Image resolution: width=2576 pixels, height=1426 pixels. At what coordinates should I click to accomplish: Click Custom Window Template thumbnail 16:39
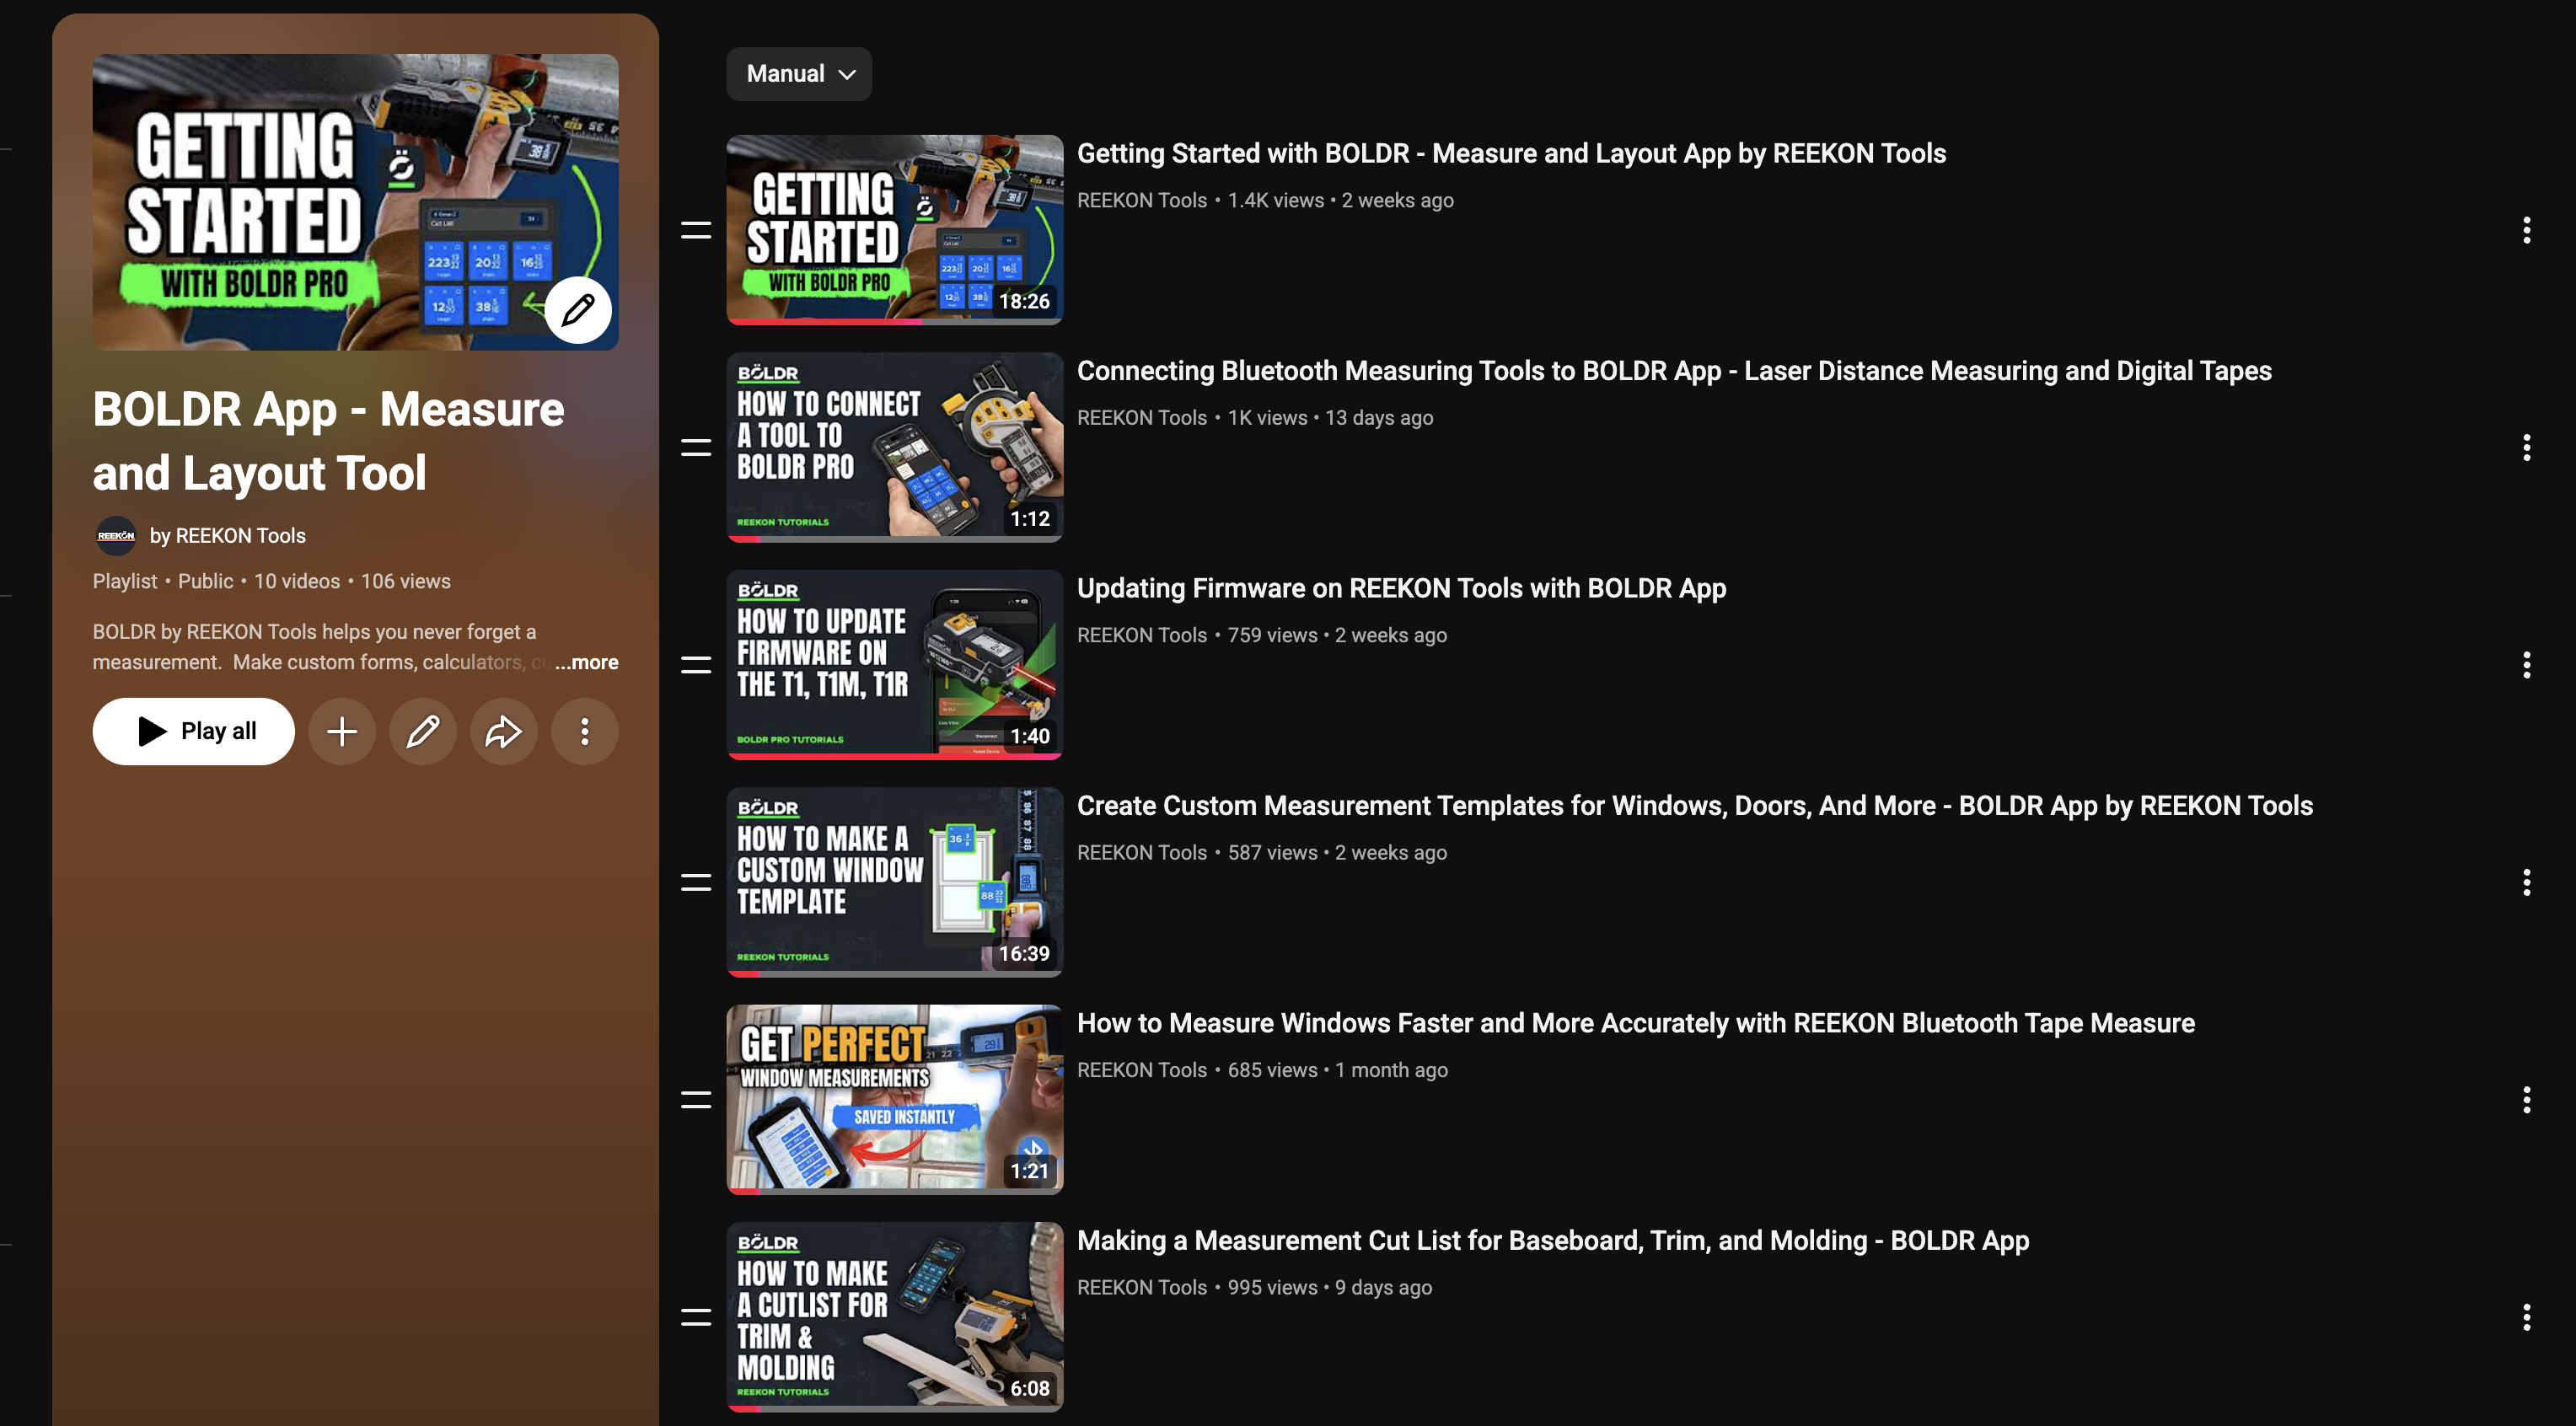895,882
